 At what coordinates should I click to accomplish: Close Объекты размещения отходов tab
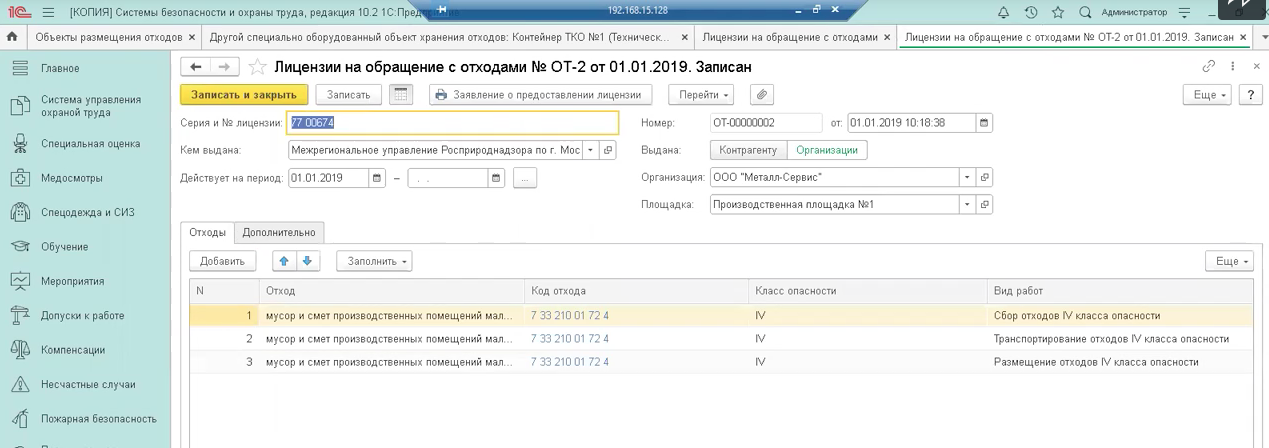[x=192, y=37]
